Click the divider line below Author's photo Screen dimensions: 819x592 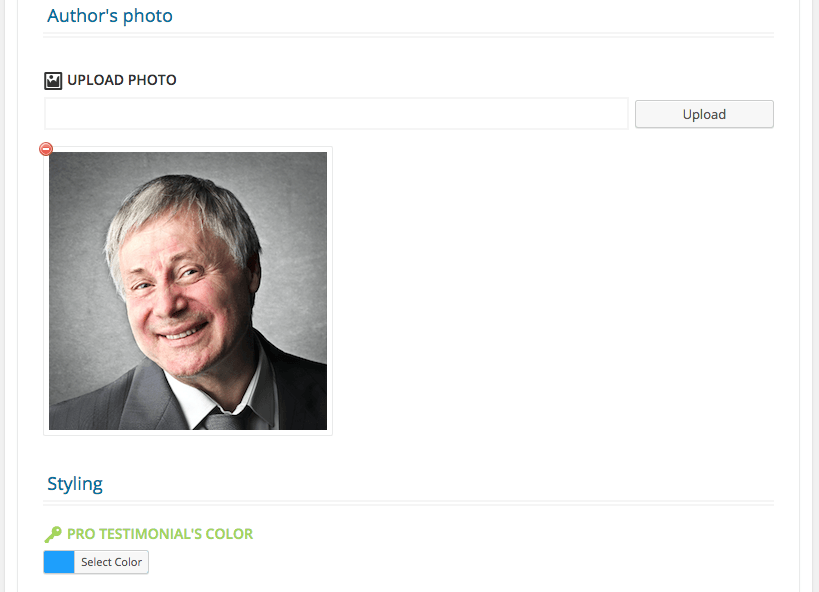408,35
